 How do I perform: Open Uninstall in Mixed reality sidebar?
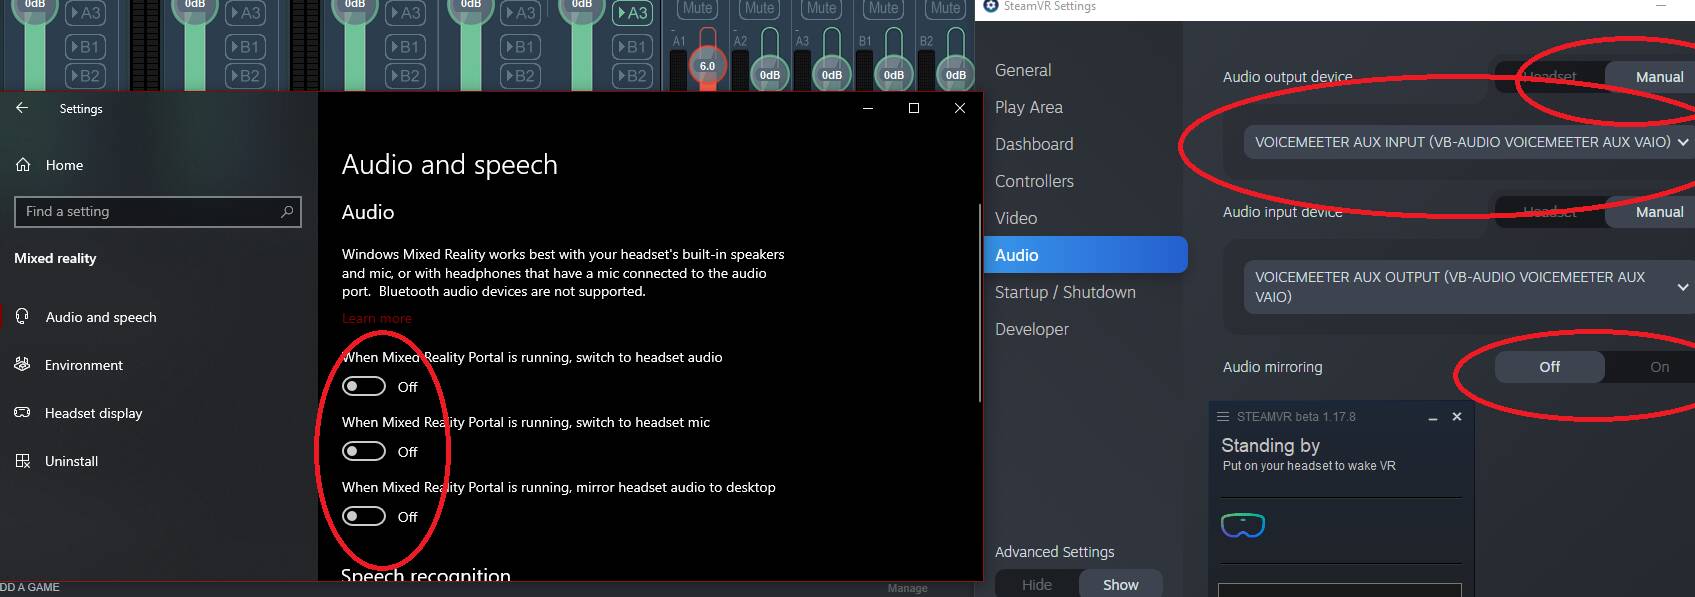coord(71,461)
